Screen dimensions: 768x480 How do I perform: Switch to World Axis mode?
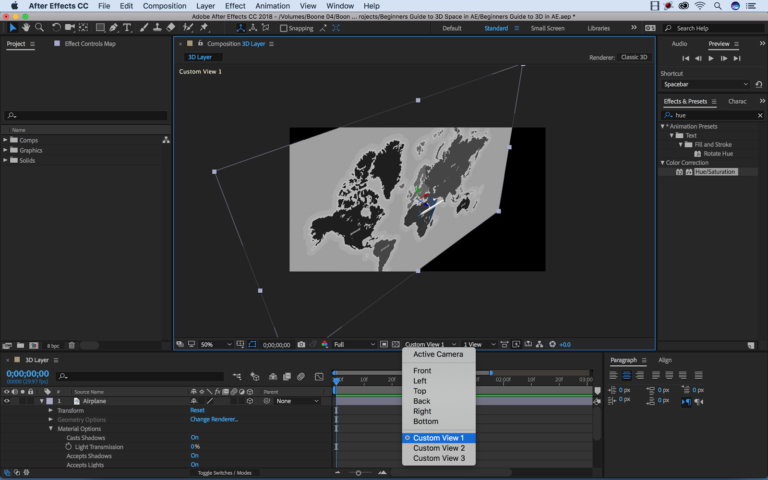(253, 28)
